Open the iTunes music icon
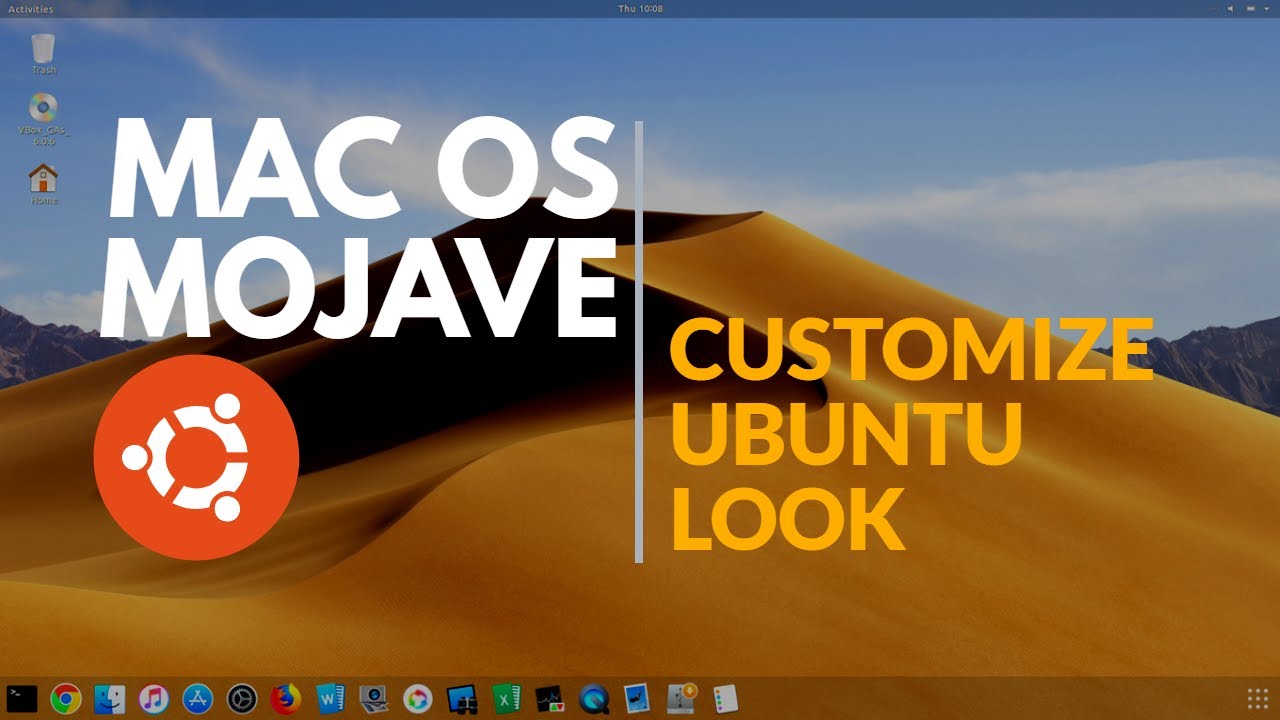This screenshot has width=1280, height=720. 153,698
